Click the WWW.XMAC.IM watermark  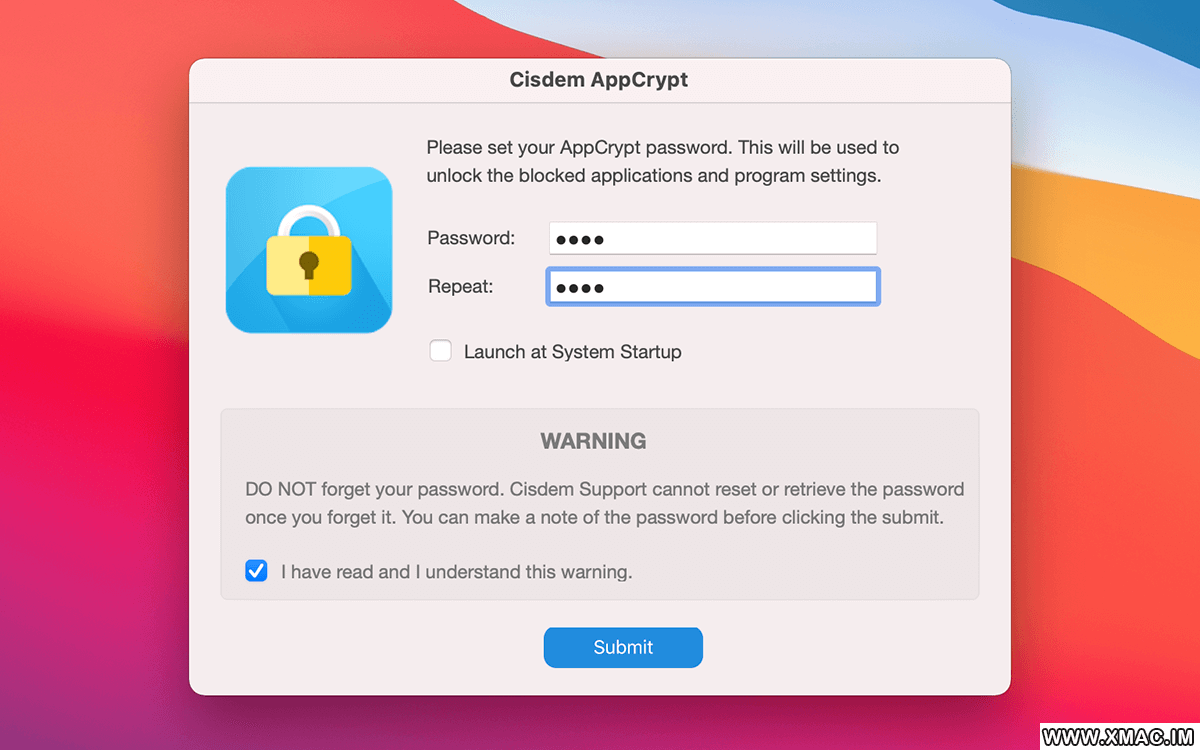tap(1118, 737)
